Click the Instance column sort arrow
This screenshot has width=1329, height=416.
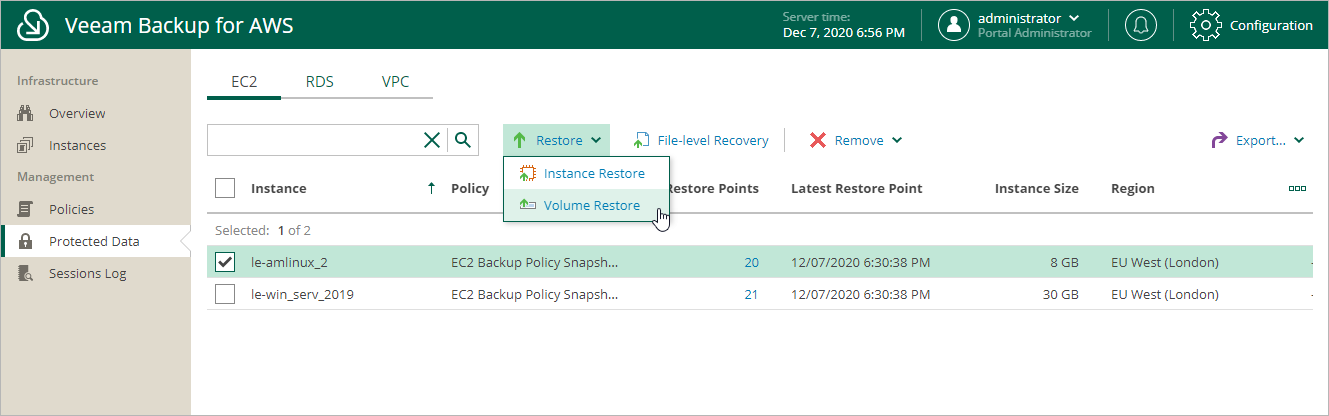431,188
